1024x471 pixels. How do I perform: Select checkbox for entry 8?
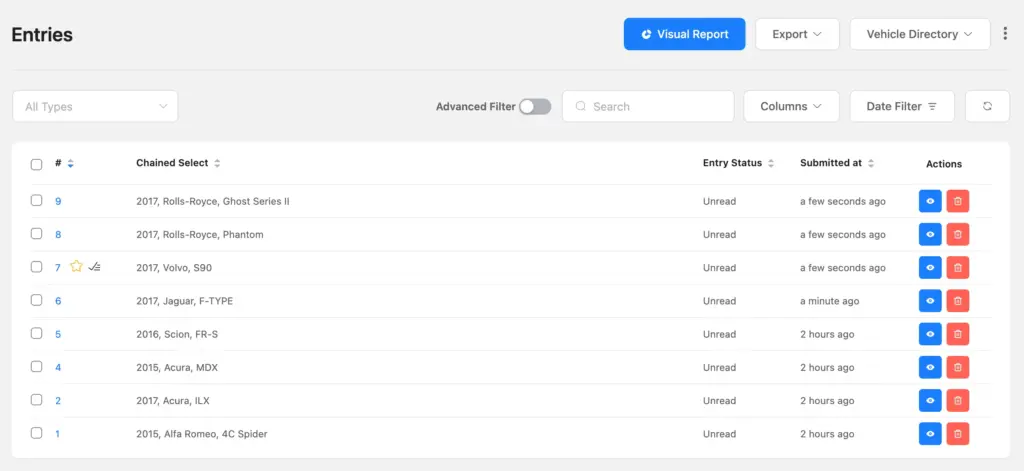pos(37,234)
